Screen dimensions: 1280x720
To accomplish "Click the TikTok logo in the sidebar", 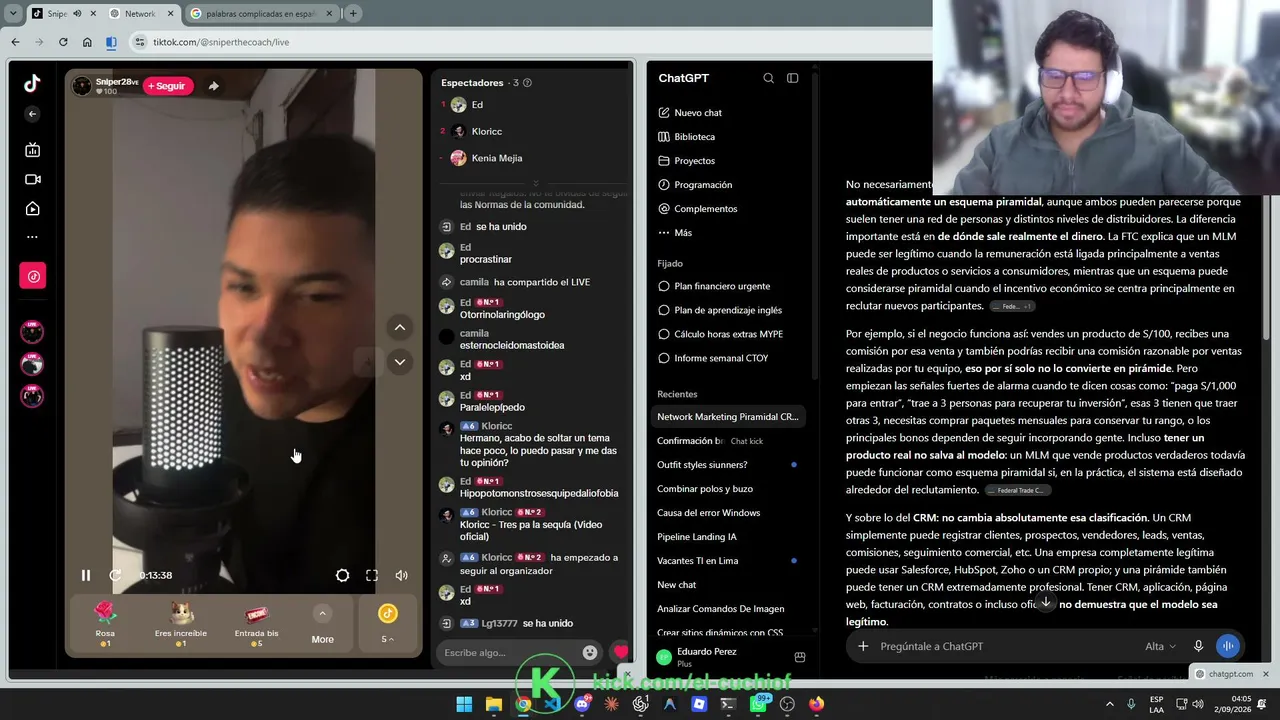I will click(x=32, y=84).
